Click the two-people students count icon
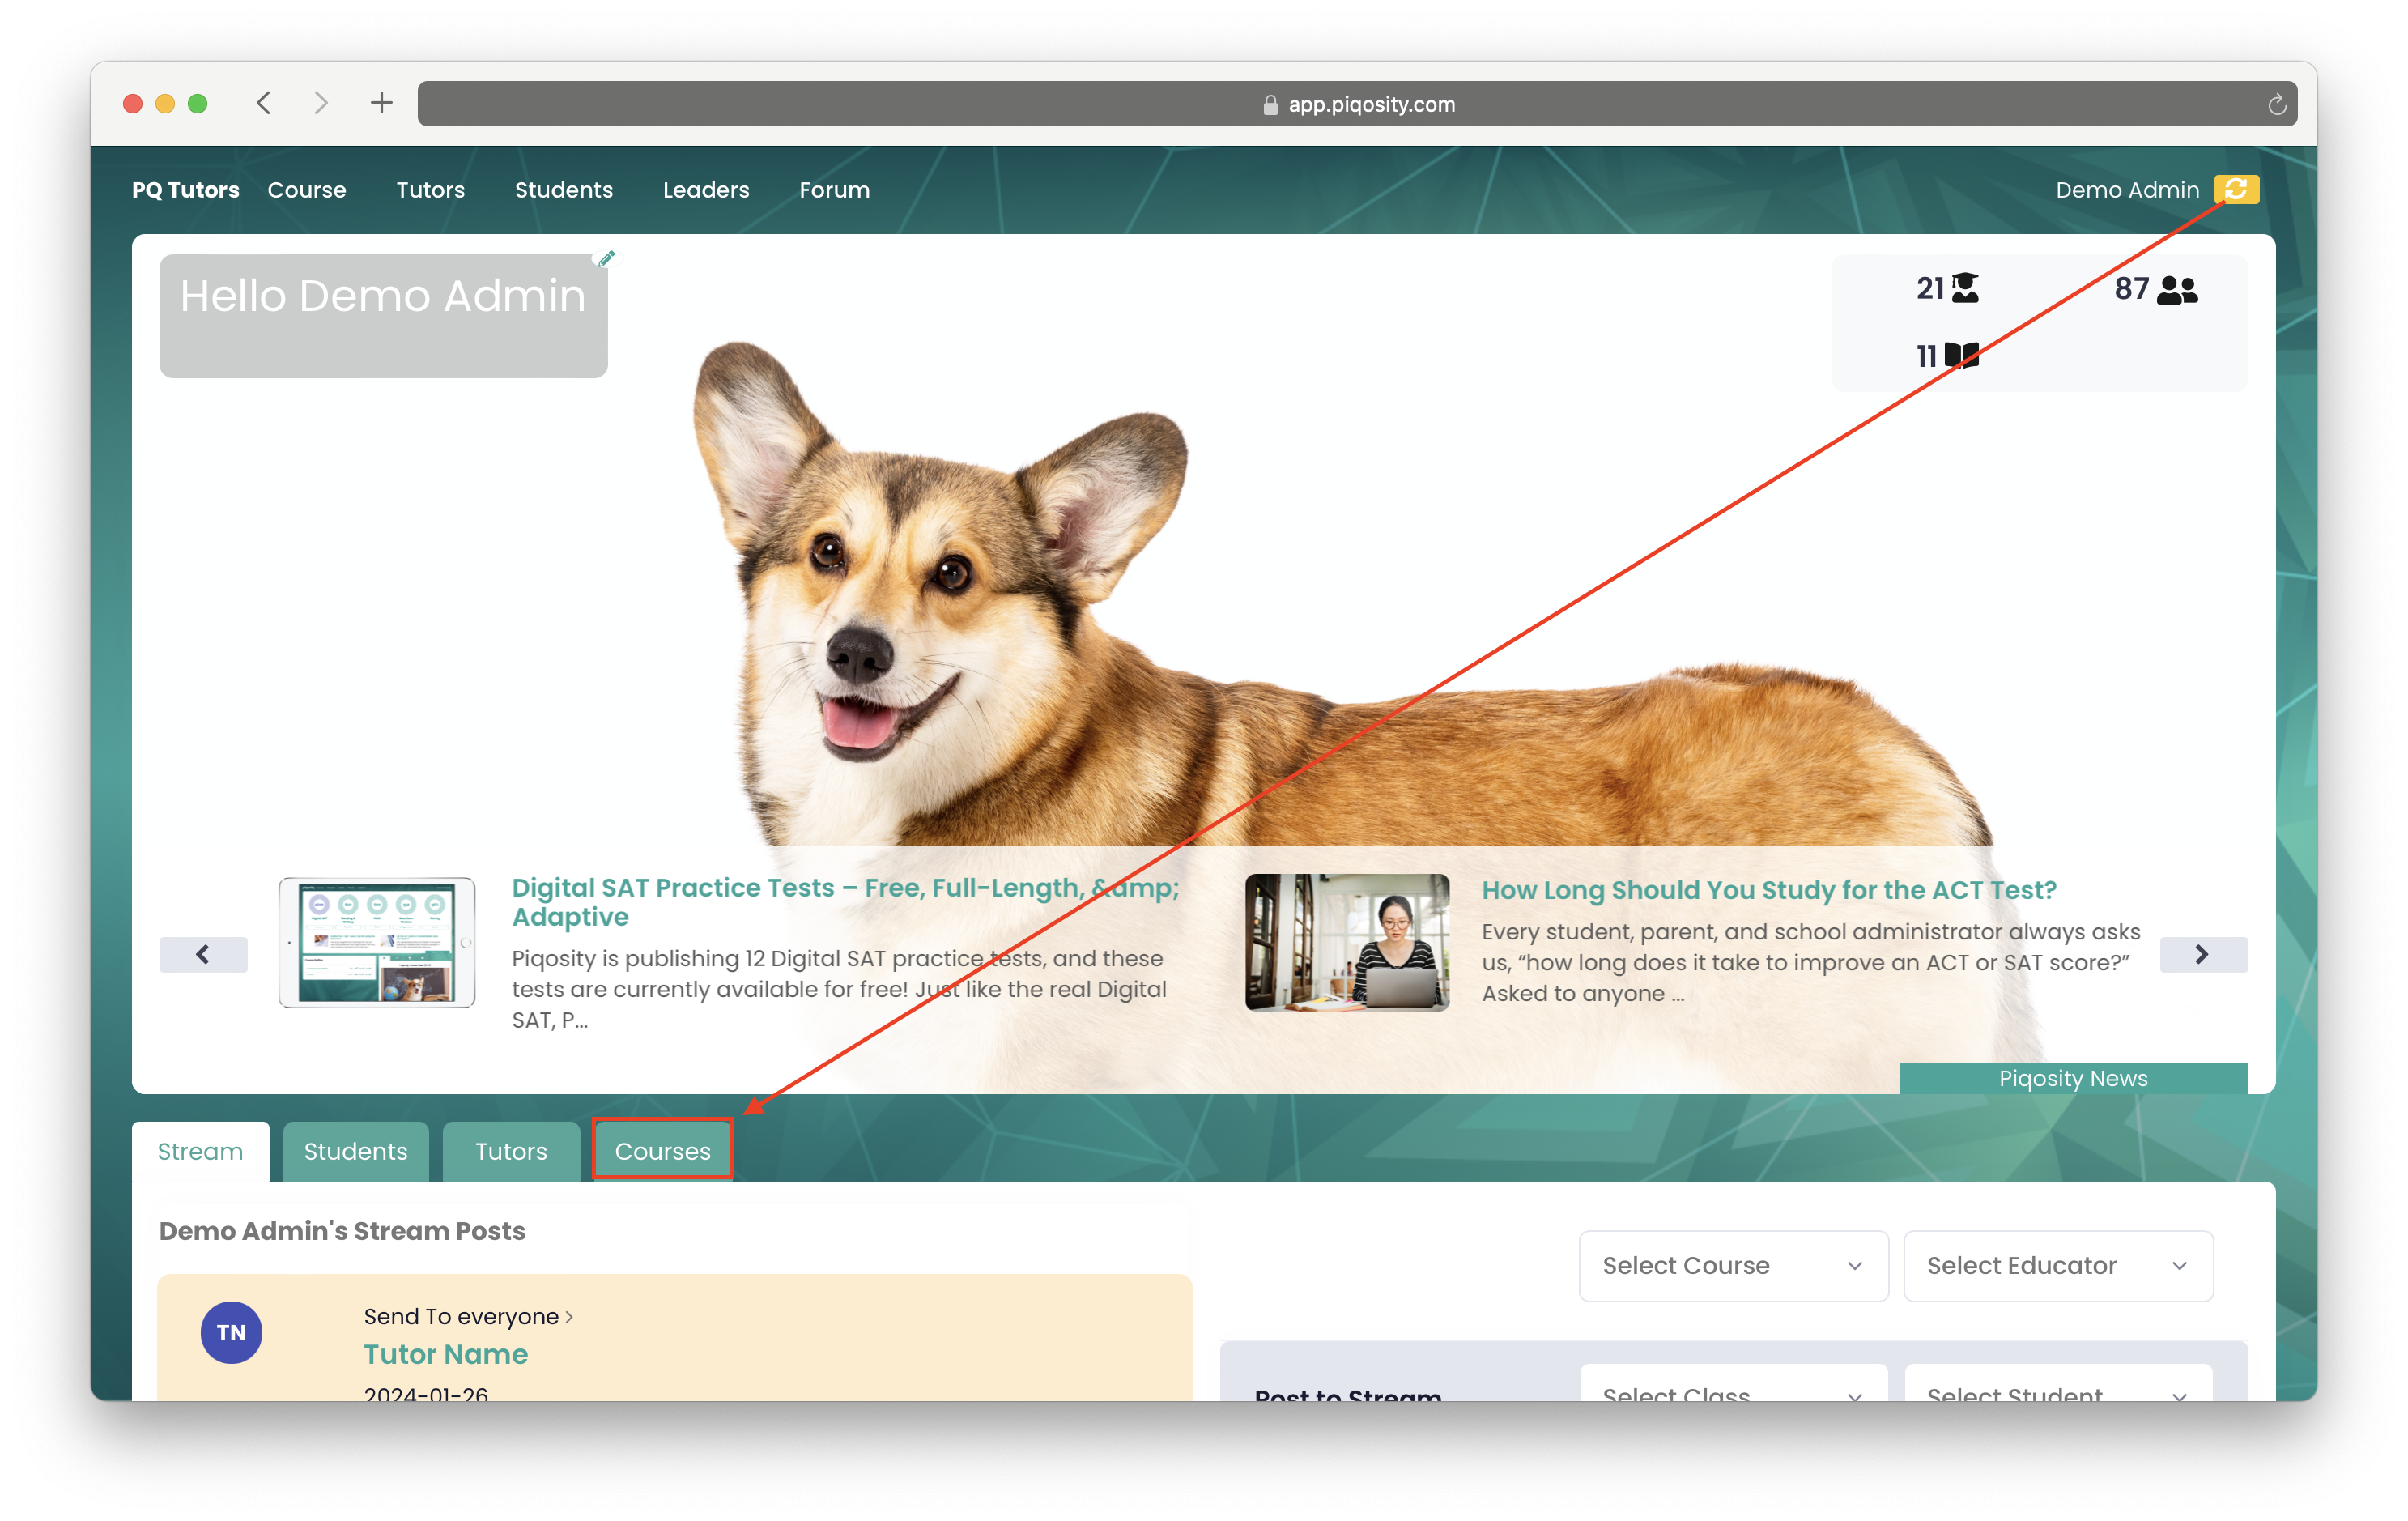 (2177, 290)
